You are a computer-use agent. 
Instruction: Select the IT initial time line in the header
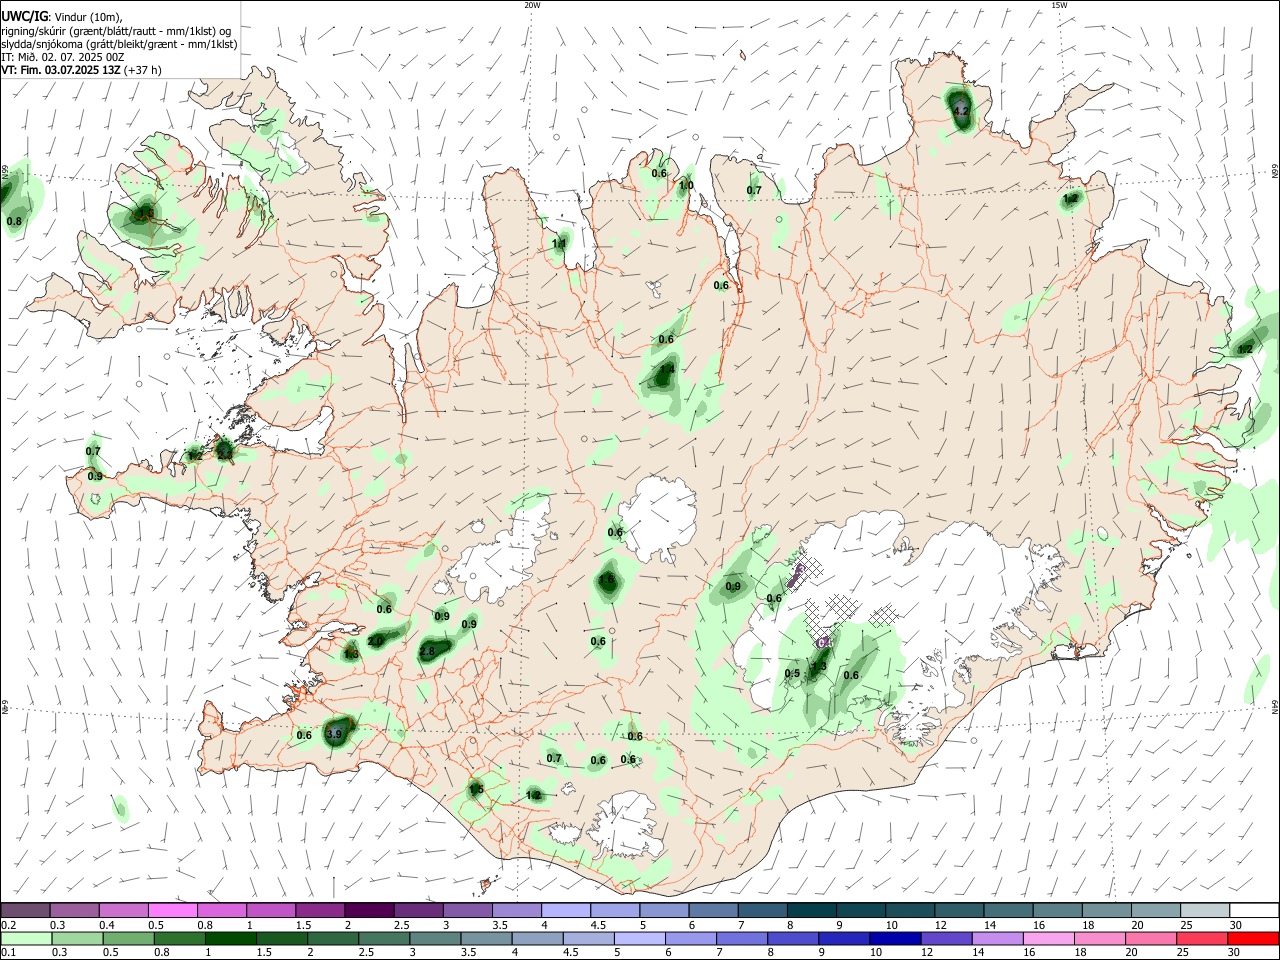coord(63,57)
